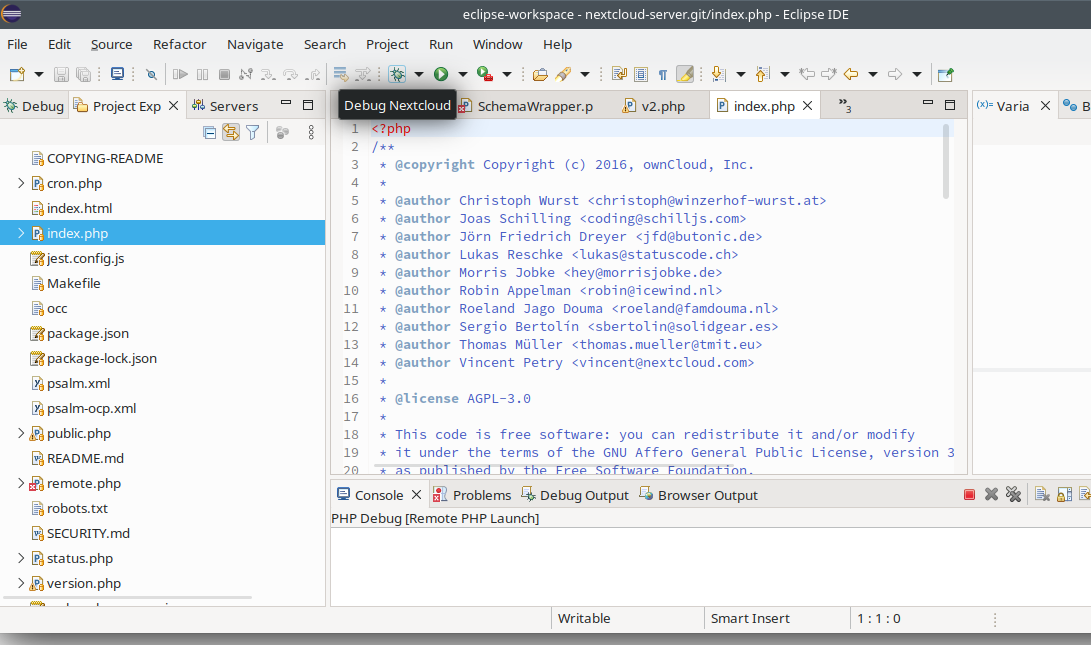Click the New wizard toolbar icon
Image resolution: width=1091 pixels, height=645 pixels.
click(17, 74)
